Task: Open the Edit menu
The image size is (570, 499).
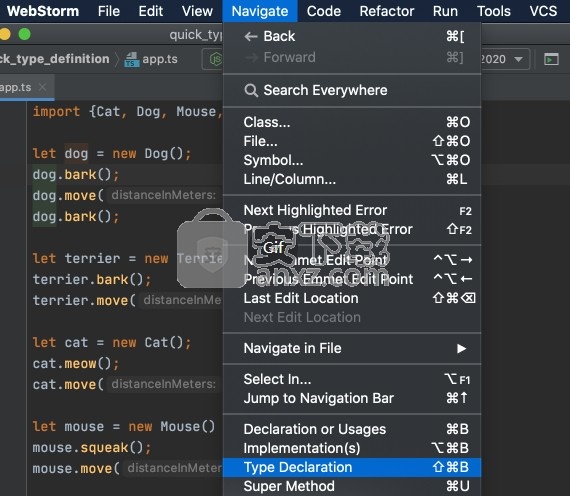Action: pos(150,11)
